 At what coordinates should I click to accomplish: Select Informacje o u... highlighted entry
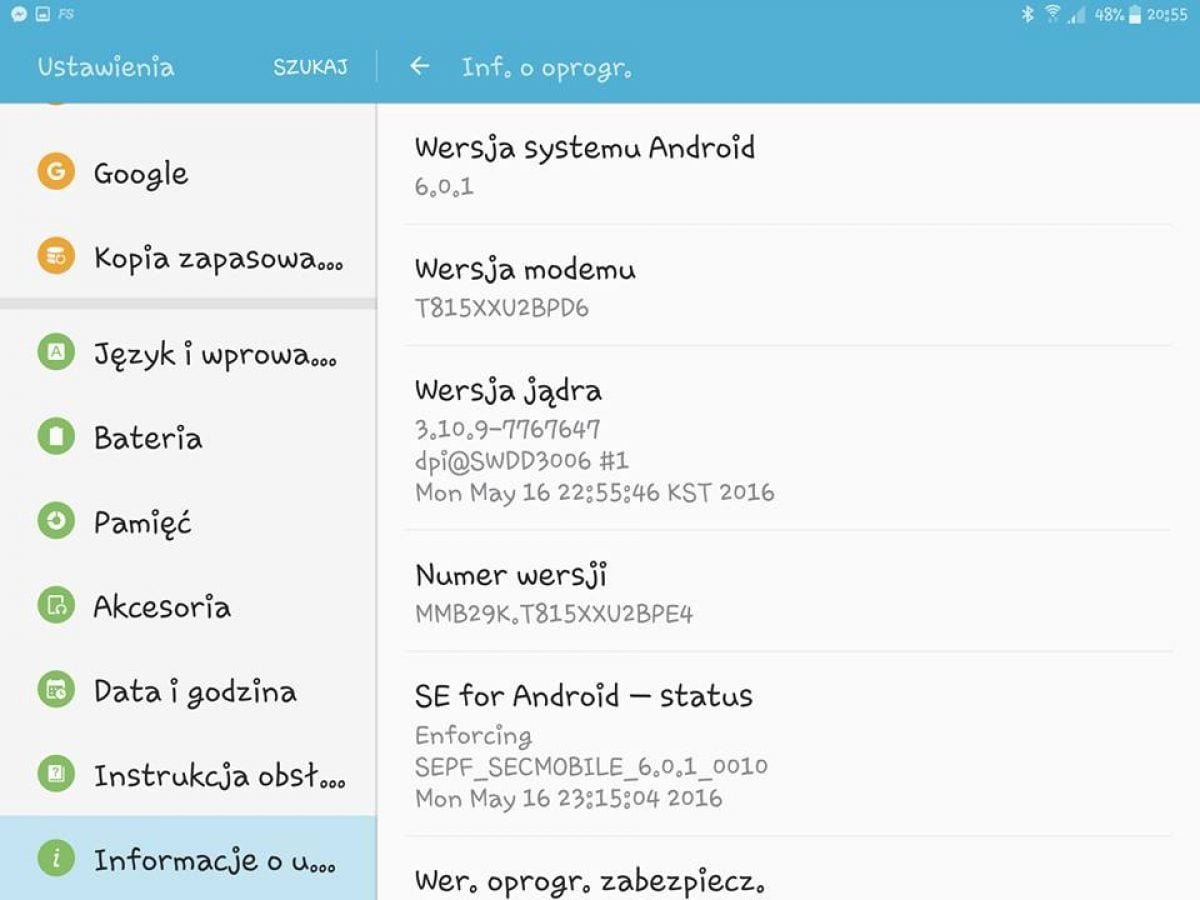point(188,858)
